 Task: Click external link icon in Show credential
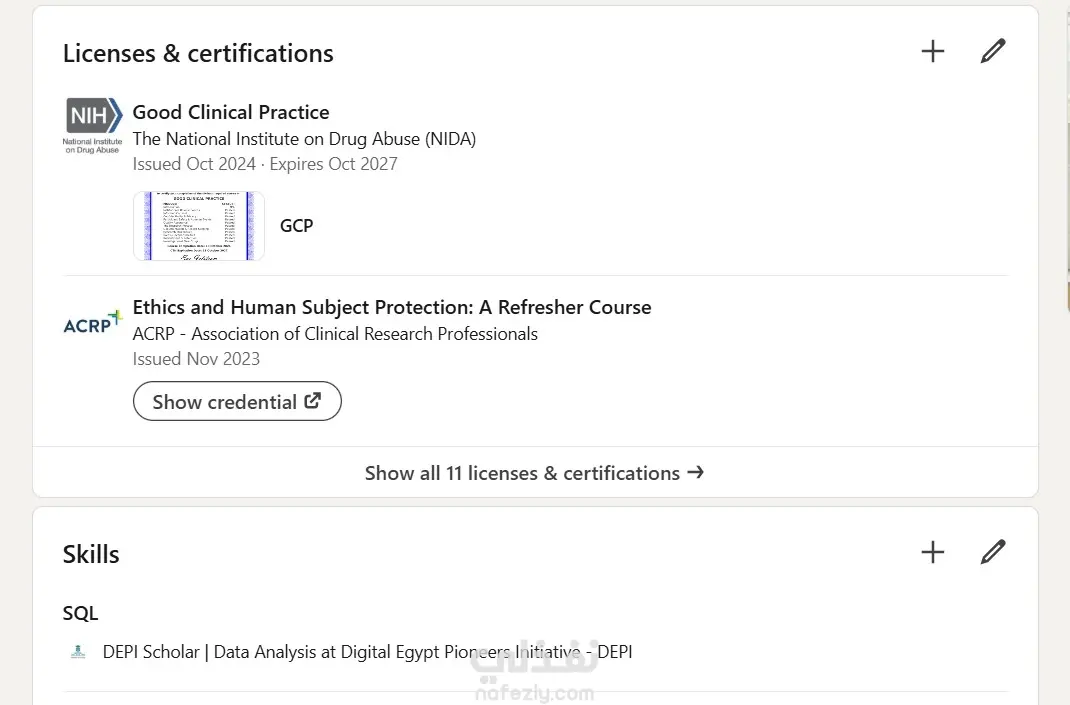(x=313, y=401)
